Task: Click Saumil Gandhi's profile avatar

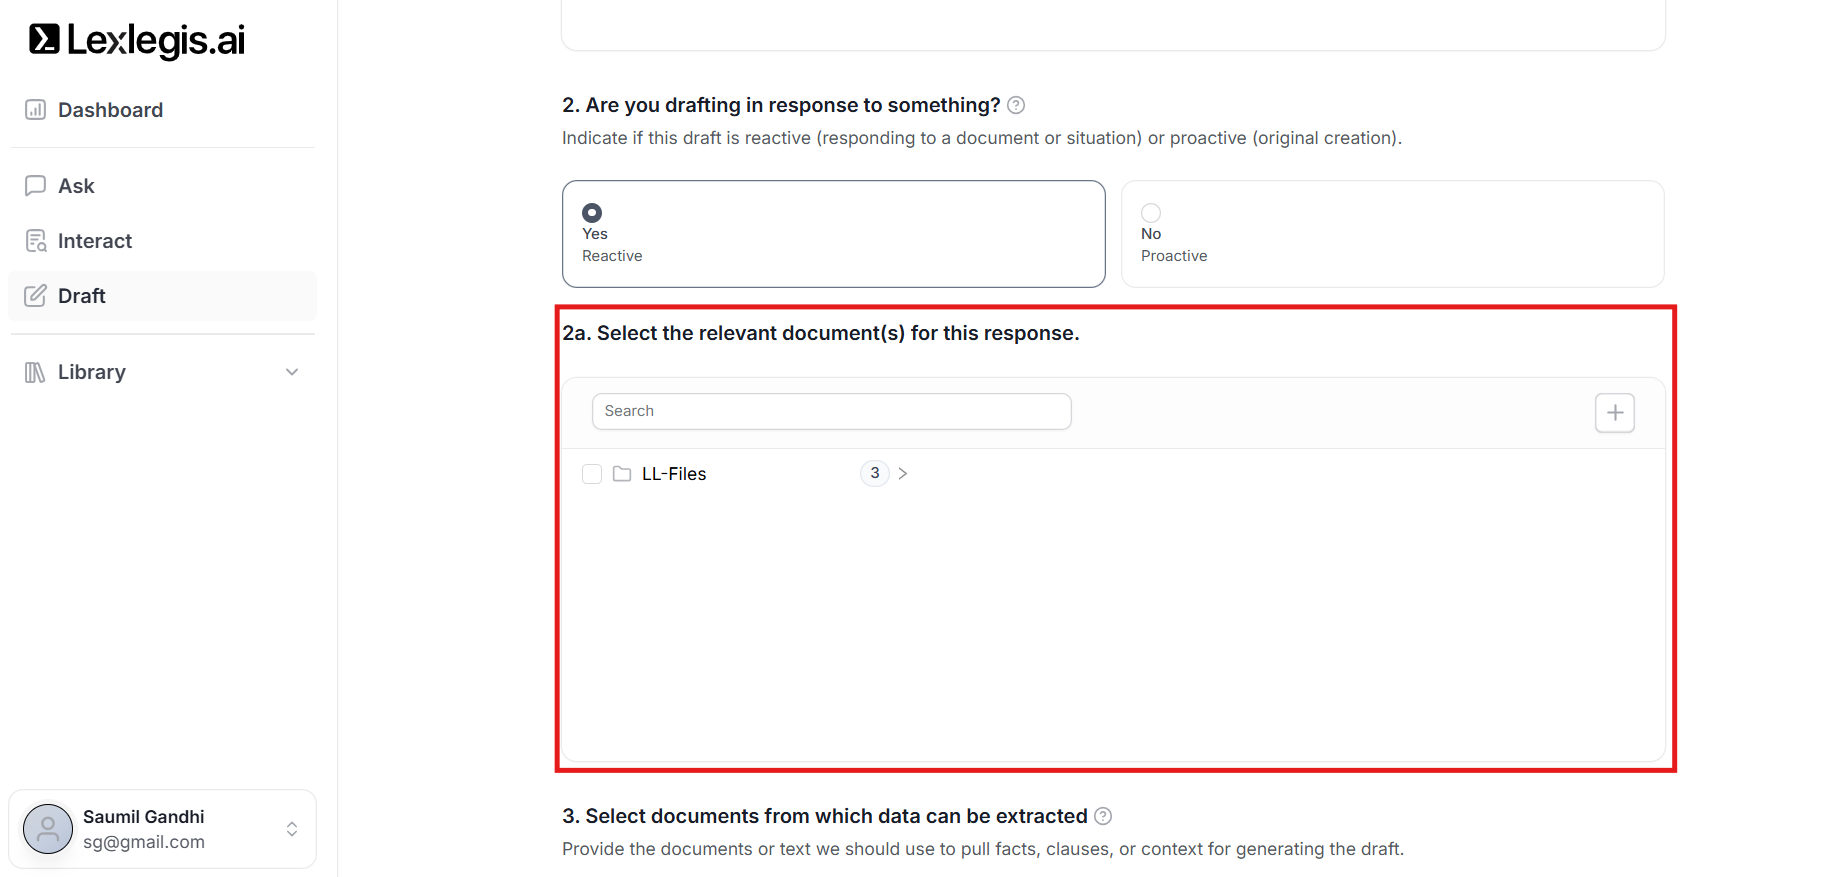Action: (x=48, y=829)
